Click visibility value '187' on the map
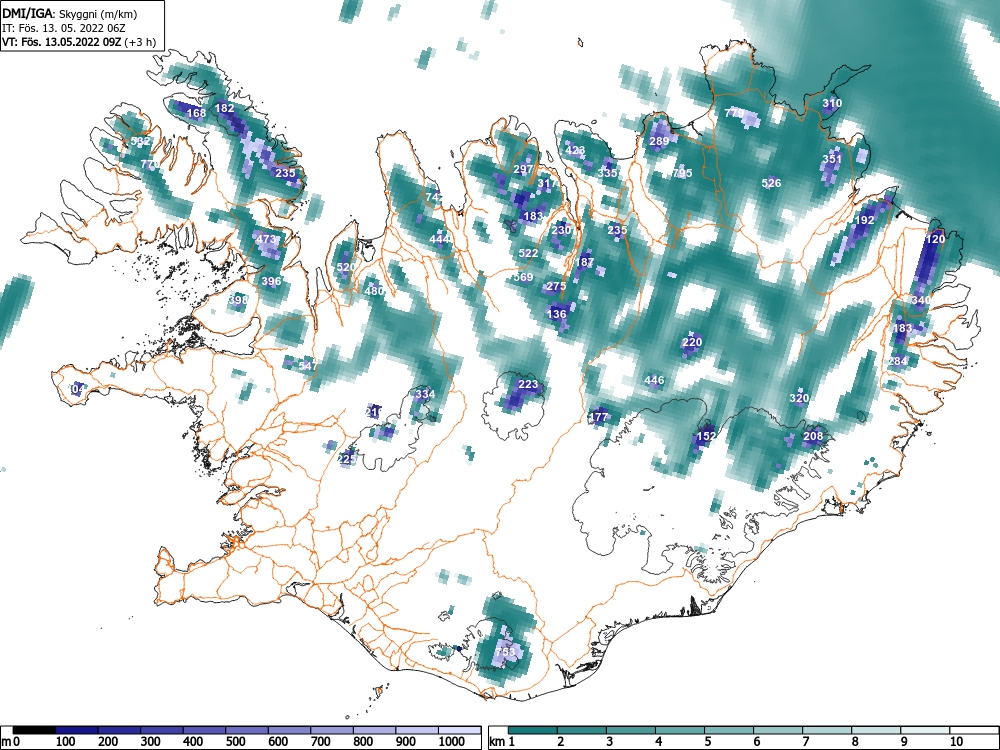This screenshot has height=750, width=1000. click(584, 262)
